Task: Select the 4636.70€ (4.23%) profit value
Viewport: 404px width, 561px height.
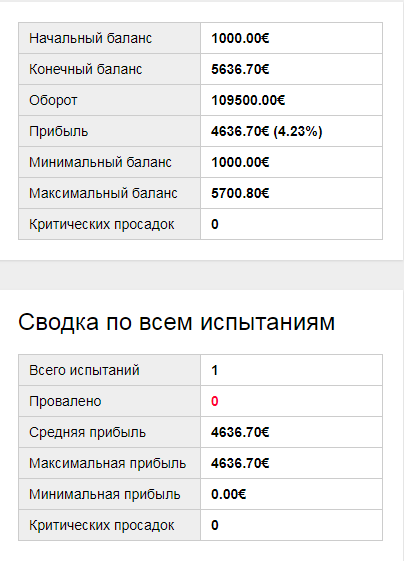Action: tap(267, 131)
